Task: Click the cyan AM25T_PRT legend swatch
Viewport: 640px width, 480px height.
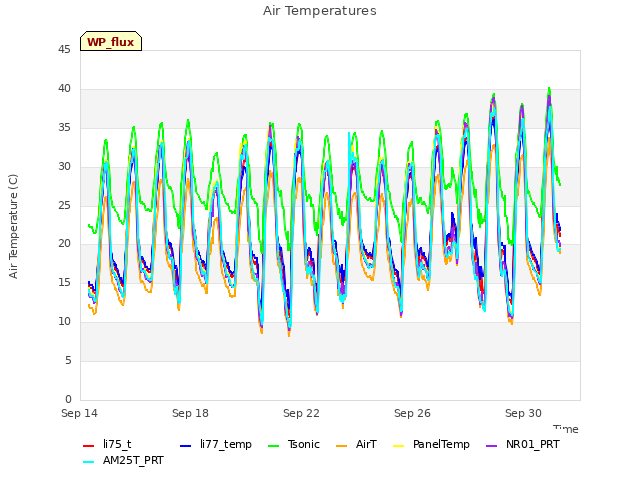Action: point(89,462)
